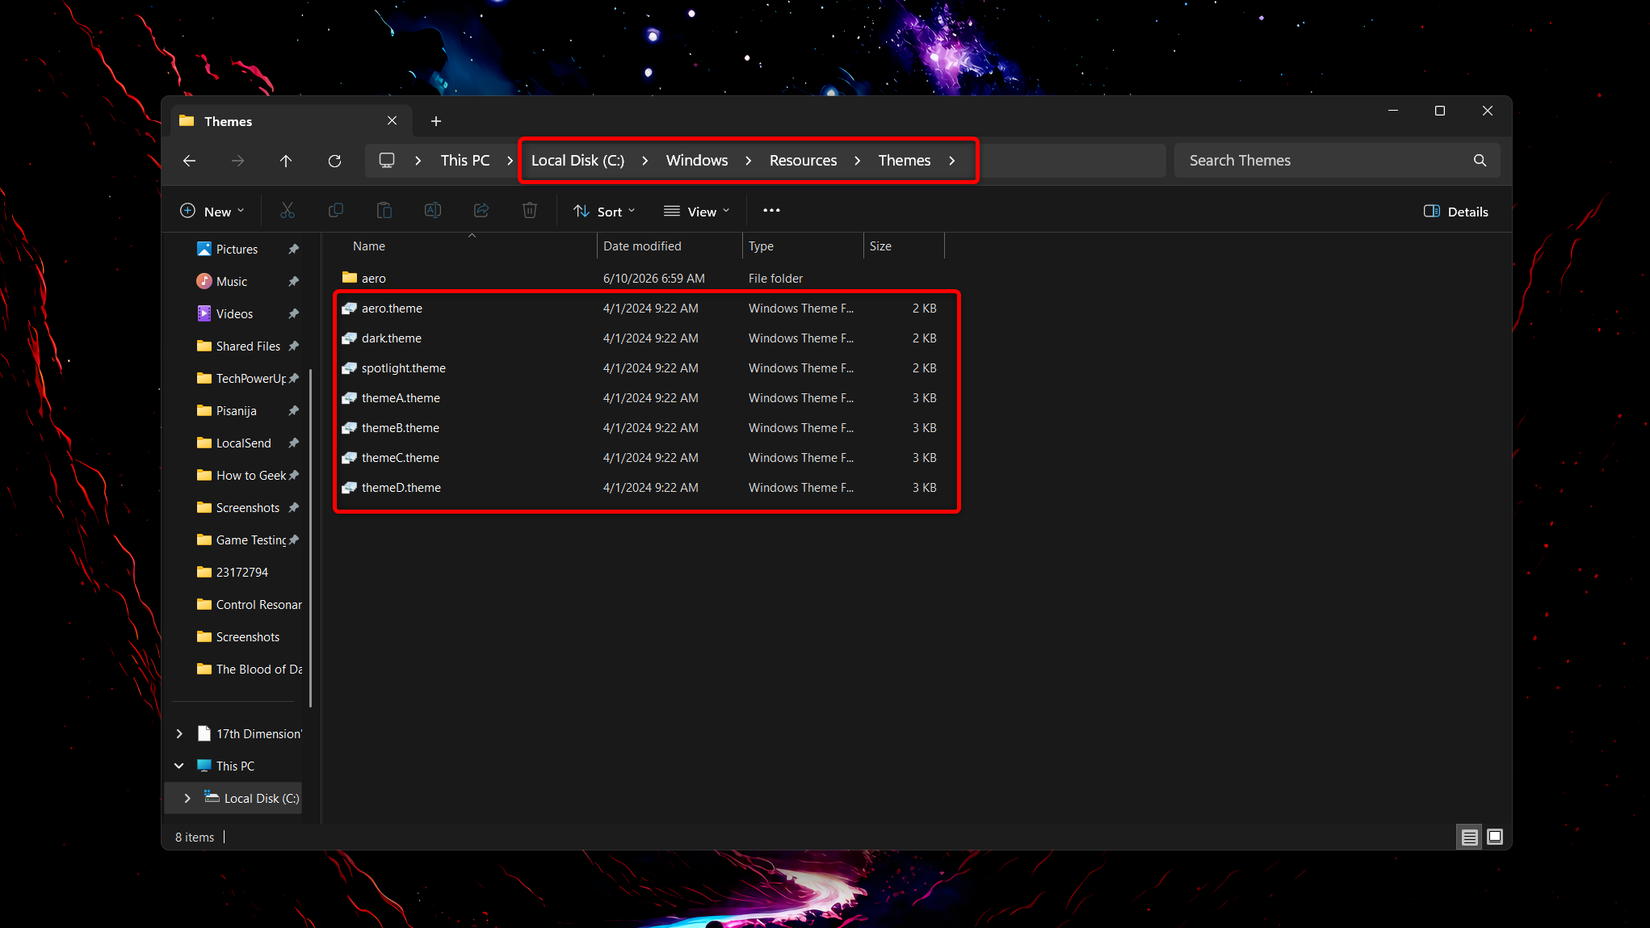Expand the Local Disk (C:) tree node
1650x928 pixels.
[x=187, y=798]
